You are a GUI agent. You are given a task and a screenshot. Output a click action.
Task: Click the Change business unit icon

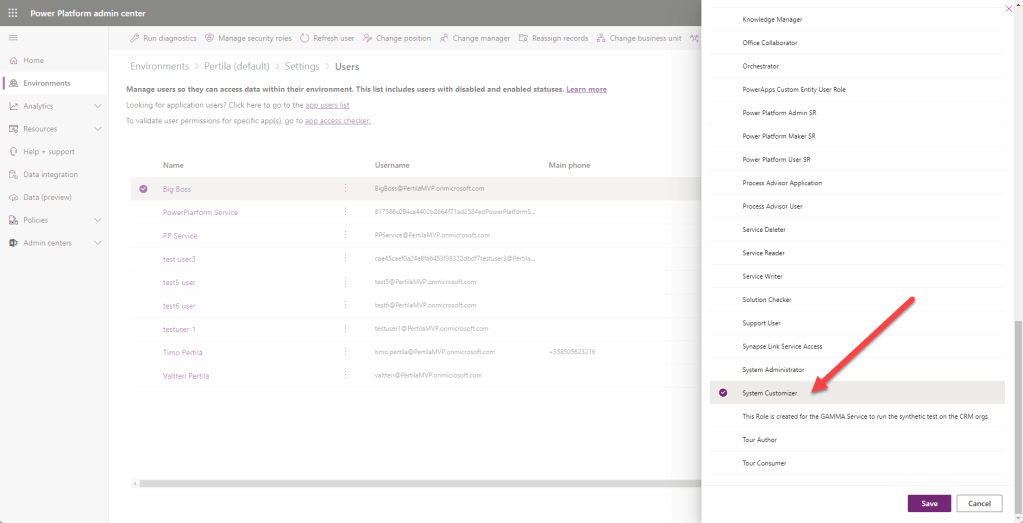601,38
